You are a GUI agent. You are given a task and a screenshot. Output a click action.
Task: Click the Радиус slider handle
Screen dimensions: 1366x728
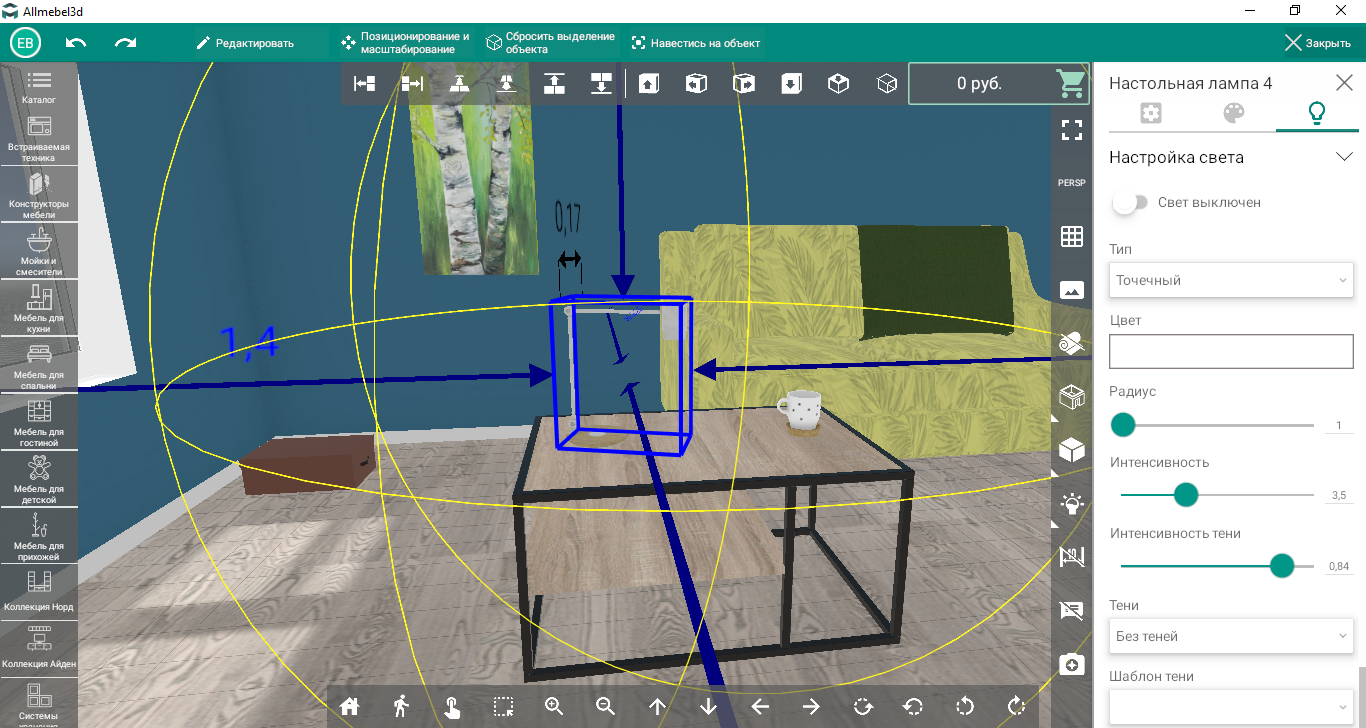1123,425
